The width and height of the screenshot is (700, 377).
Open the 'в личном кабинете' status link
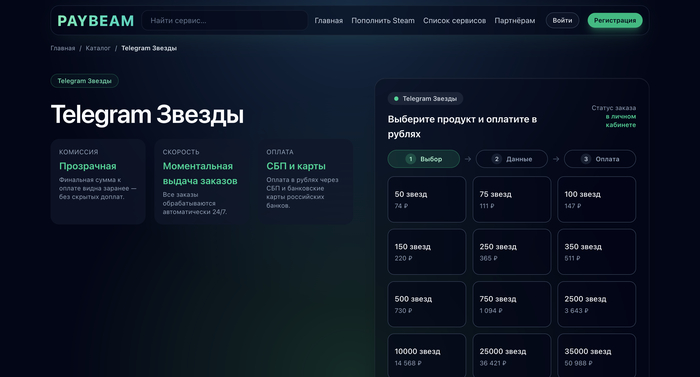click(x=621, y=121)
